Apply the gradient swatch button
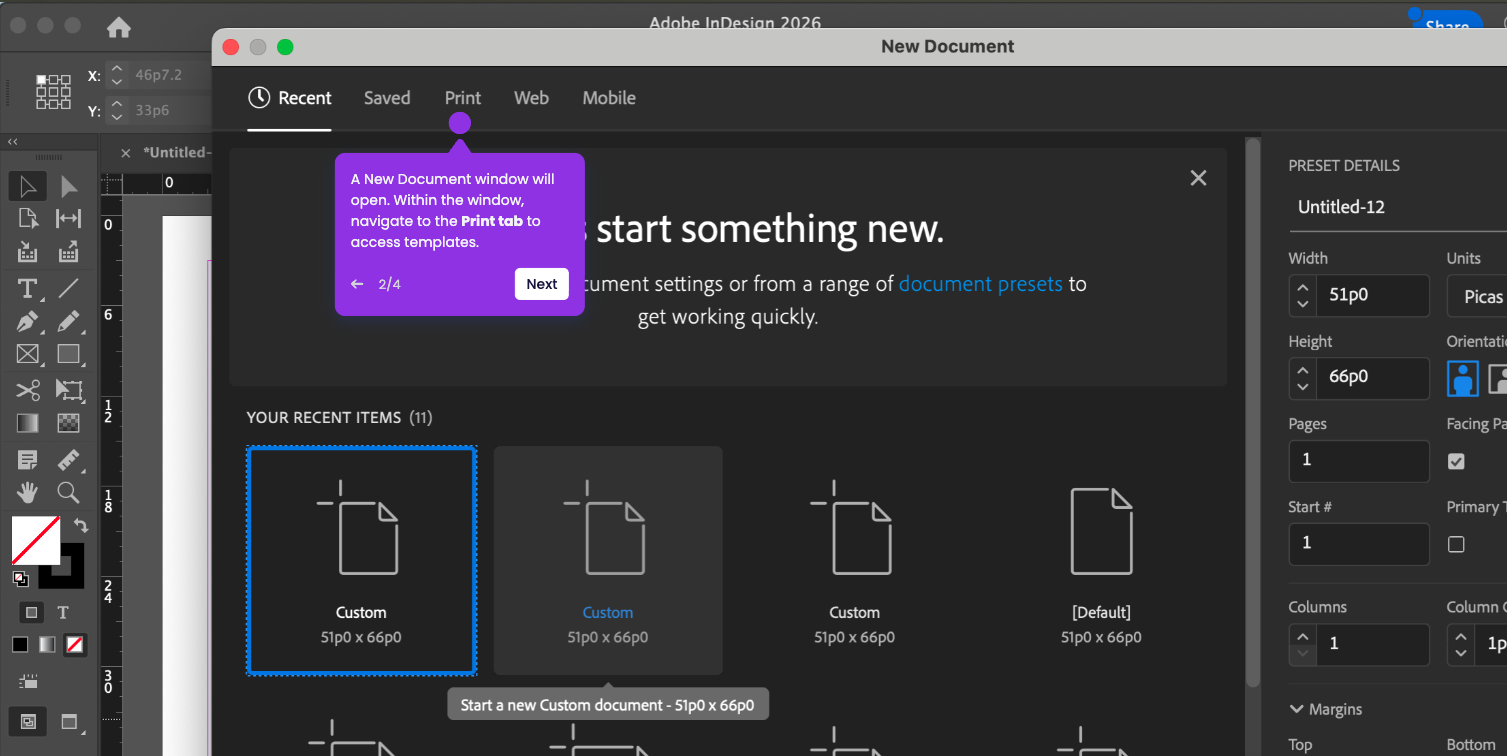This screenshot has height=756, width=1507. click(x=47, y=645)
